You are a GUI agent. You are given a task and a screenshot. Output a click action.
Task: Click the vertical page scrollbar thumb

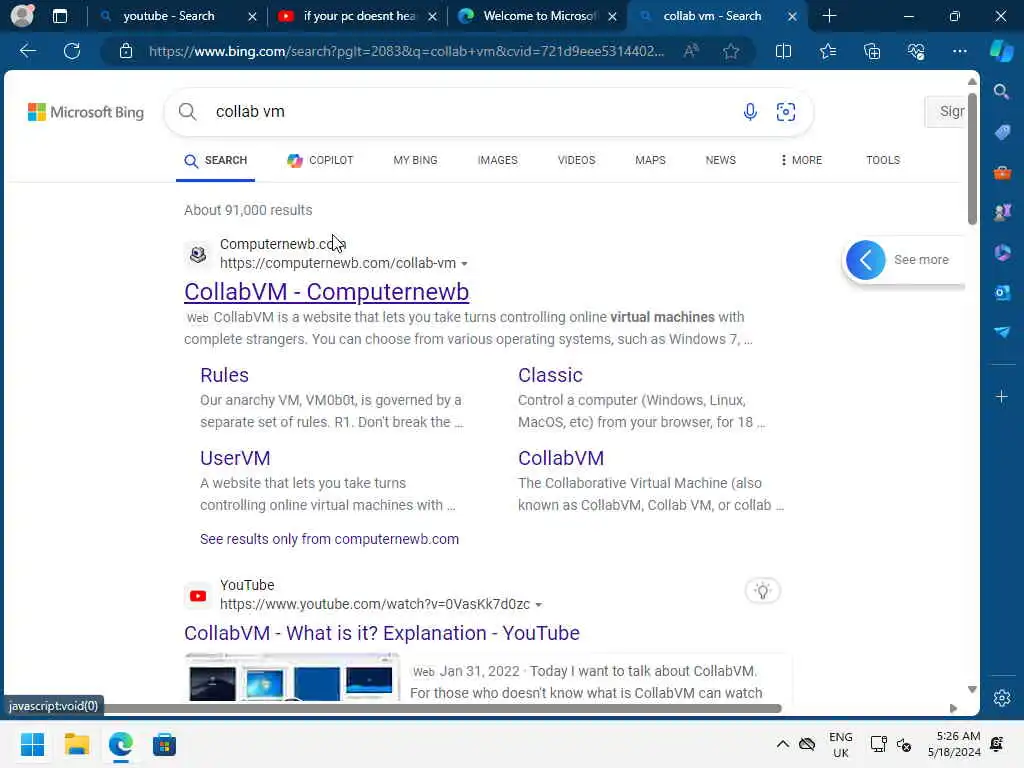[x=972, y=159]
